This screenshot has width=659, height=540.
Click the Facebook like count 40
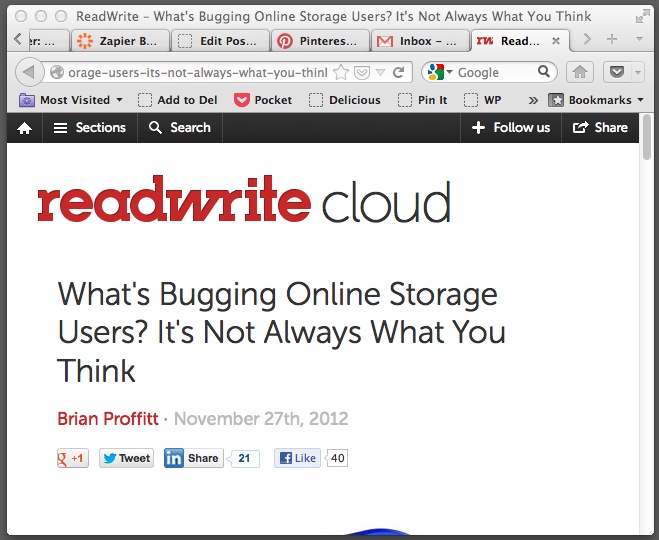click(x=337, y=458)
